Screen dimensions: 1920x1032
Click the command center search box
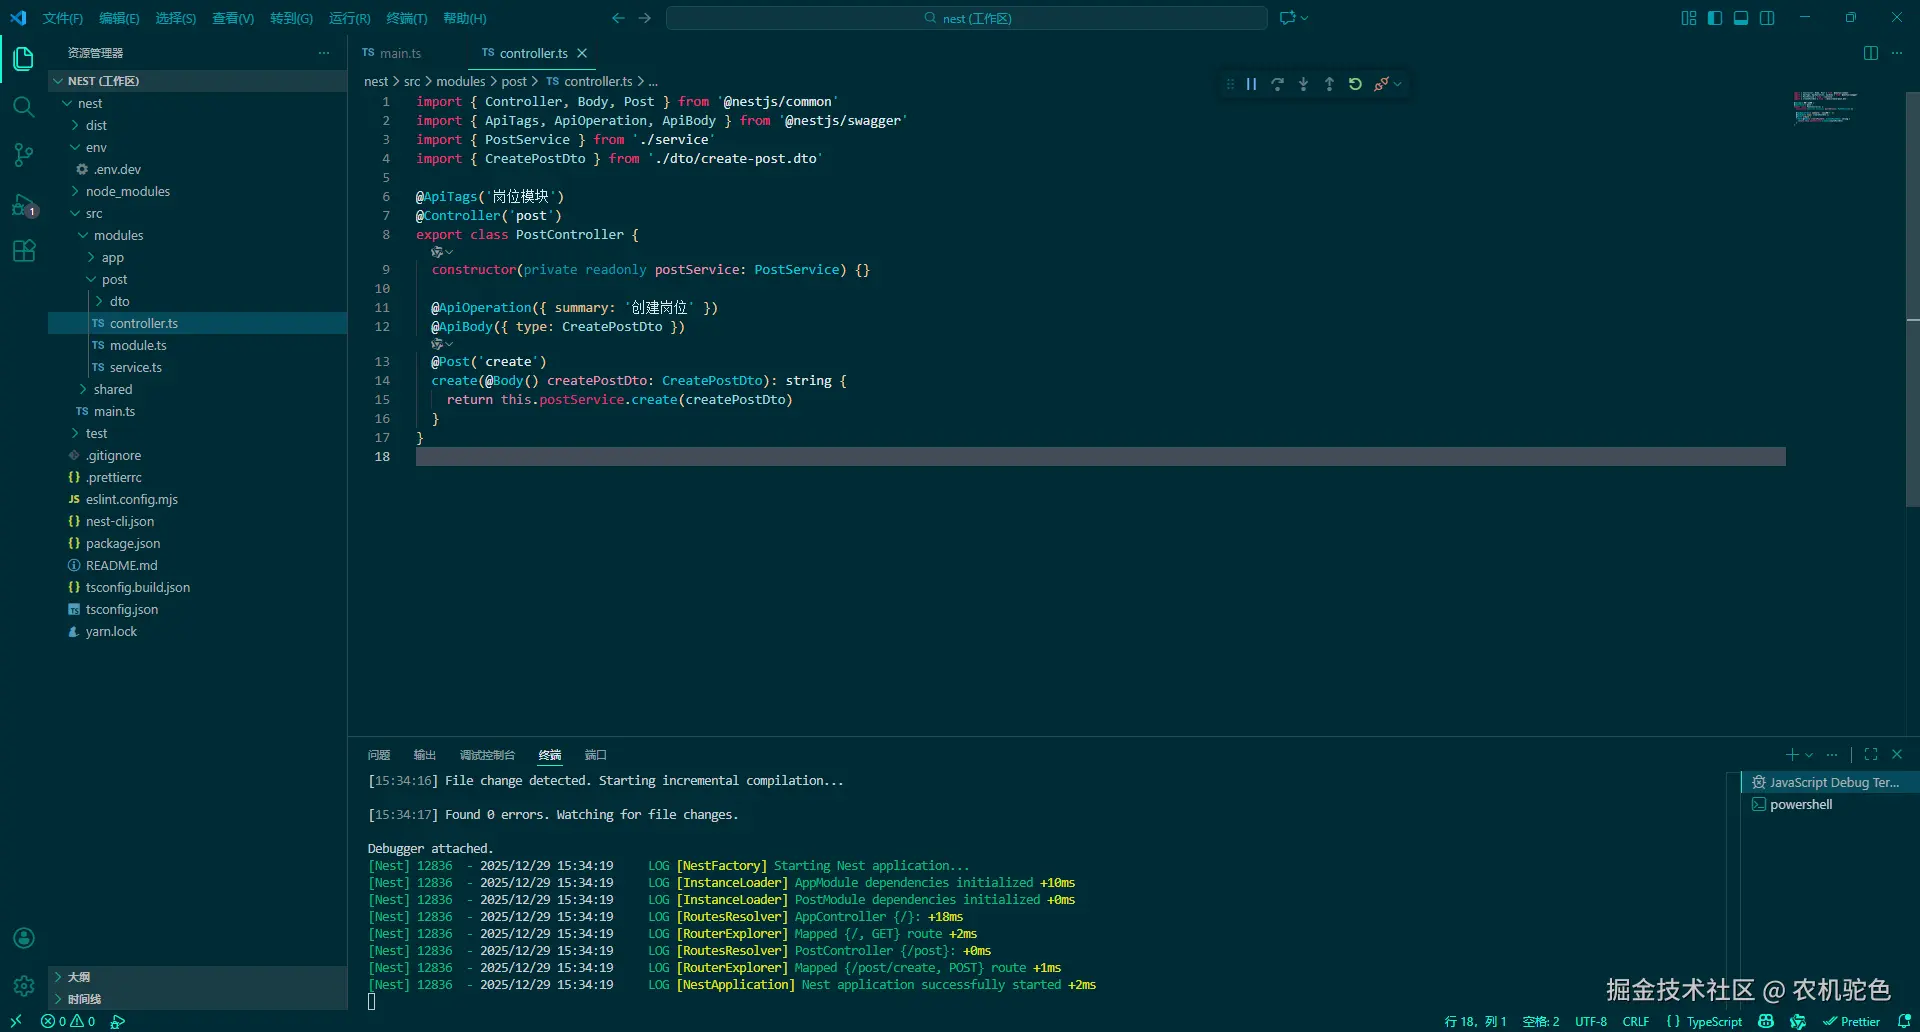pyautogui.click(x=966, y=18)
